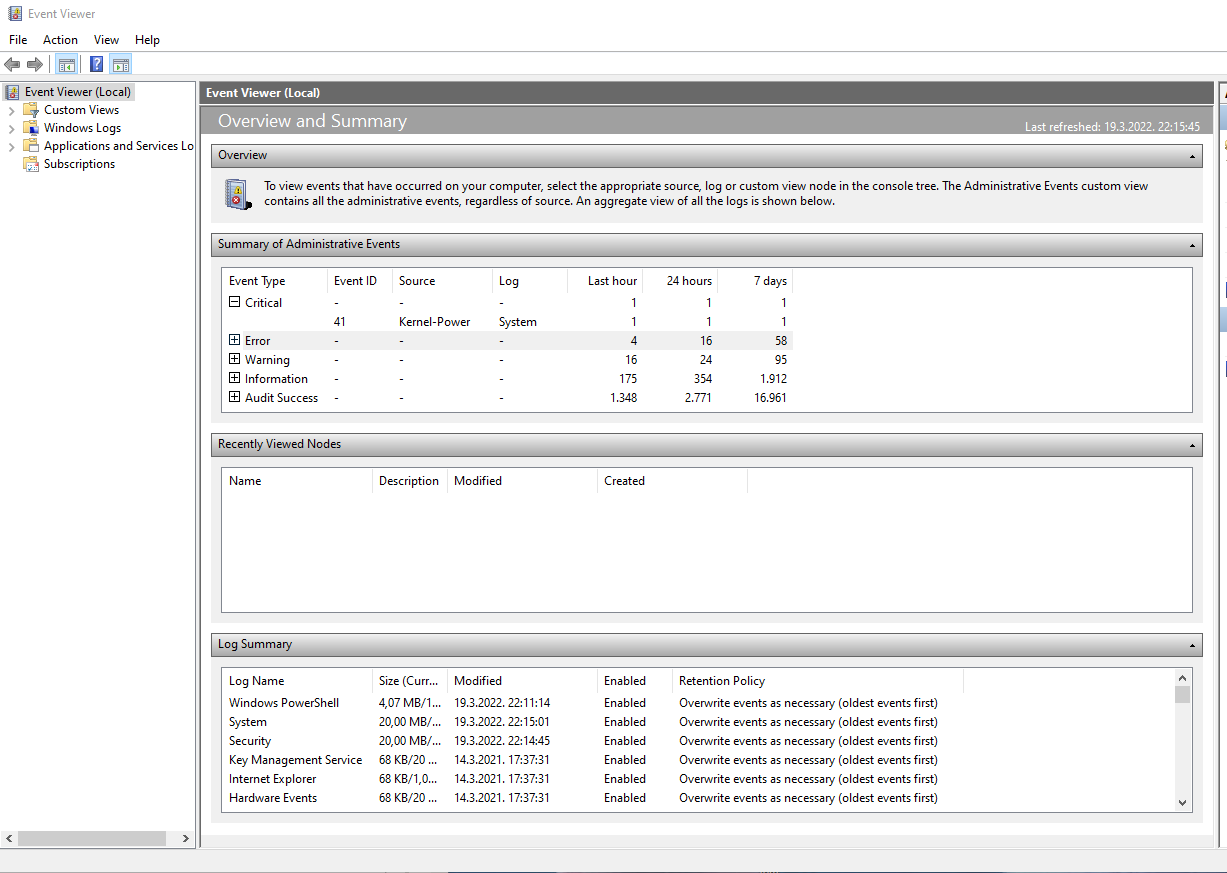Collapse the Overview section
The image size is (1227, 873).
[x=1192, y=156]
